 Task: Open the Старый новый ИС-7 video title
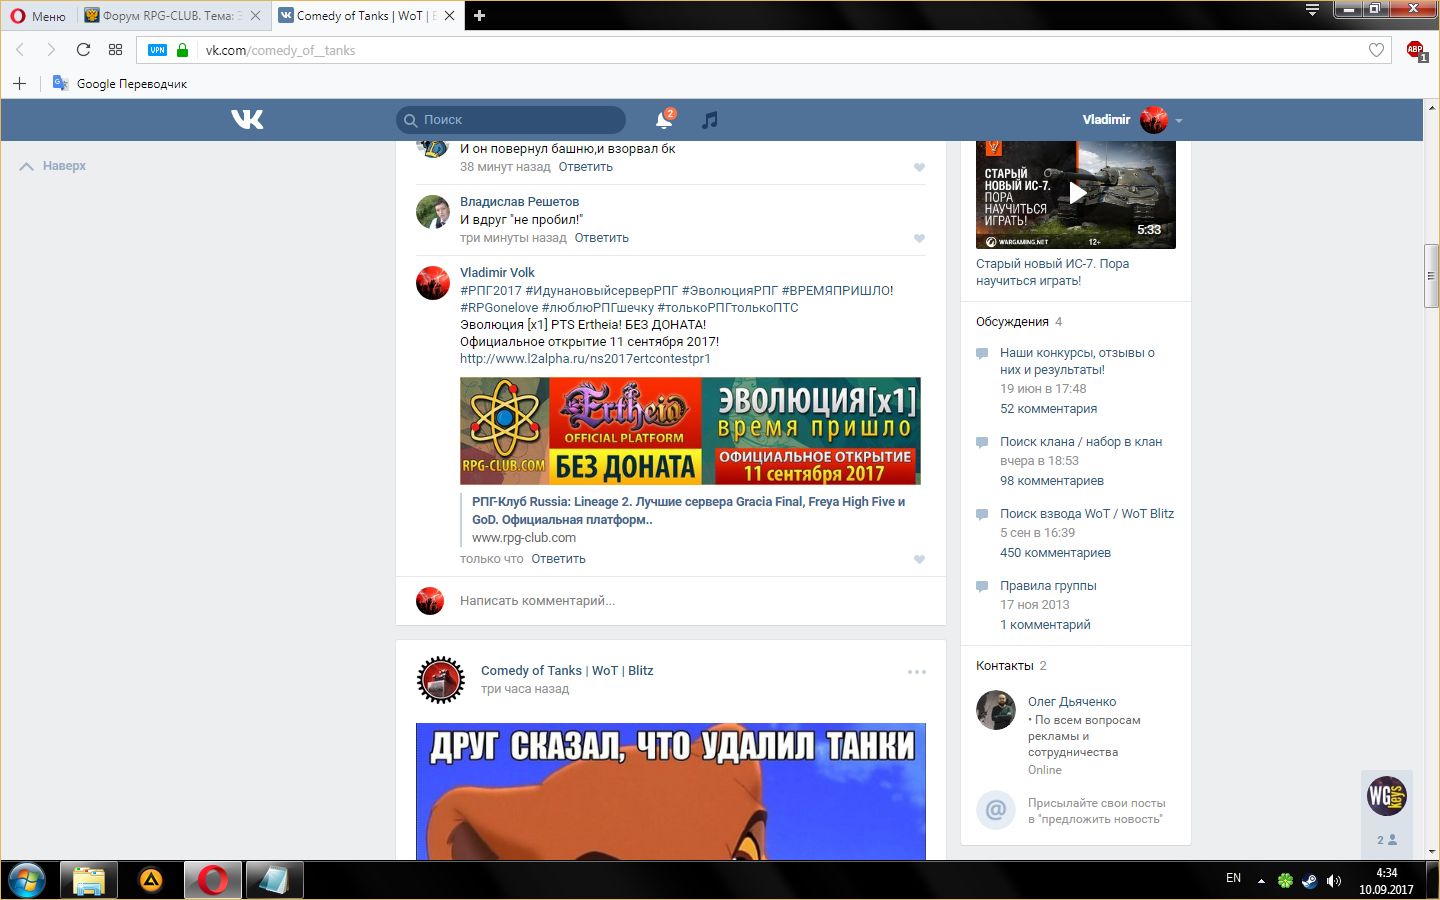tap(1052, 272)
